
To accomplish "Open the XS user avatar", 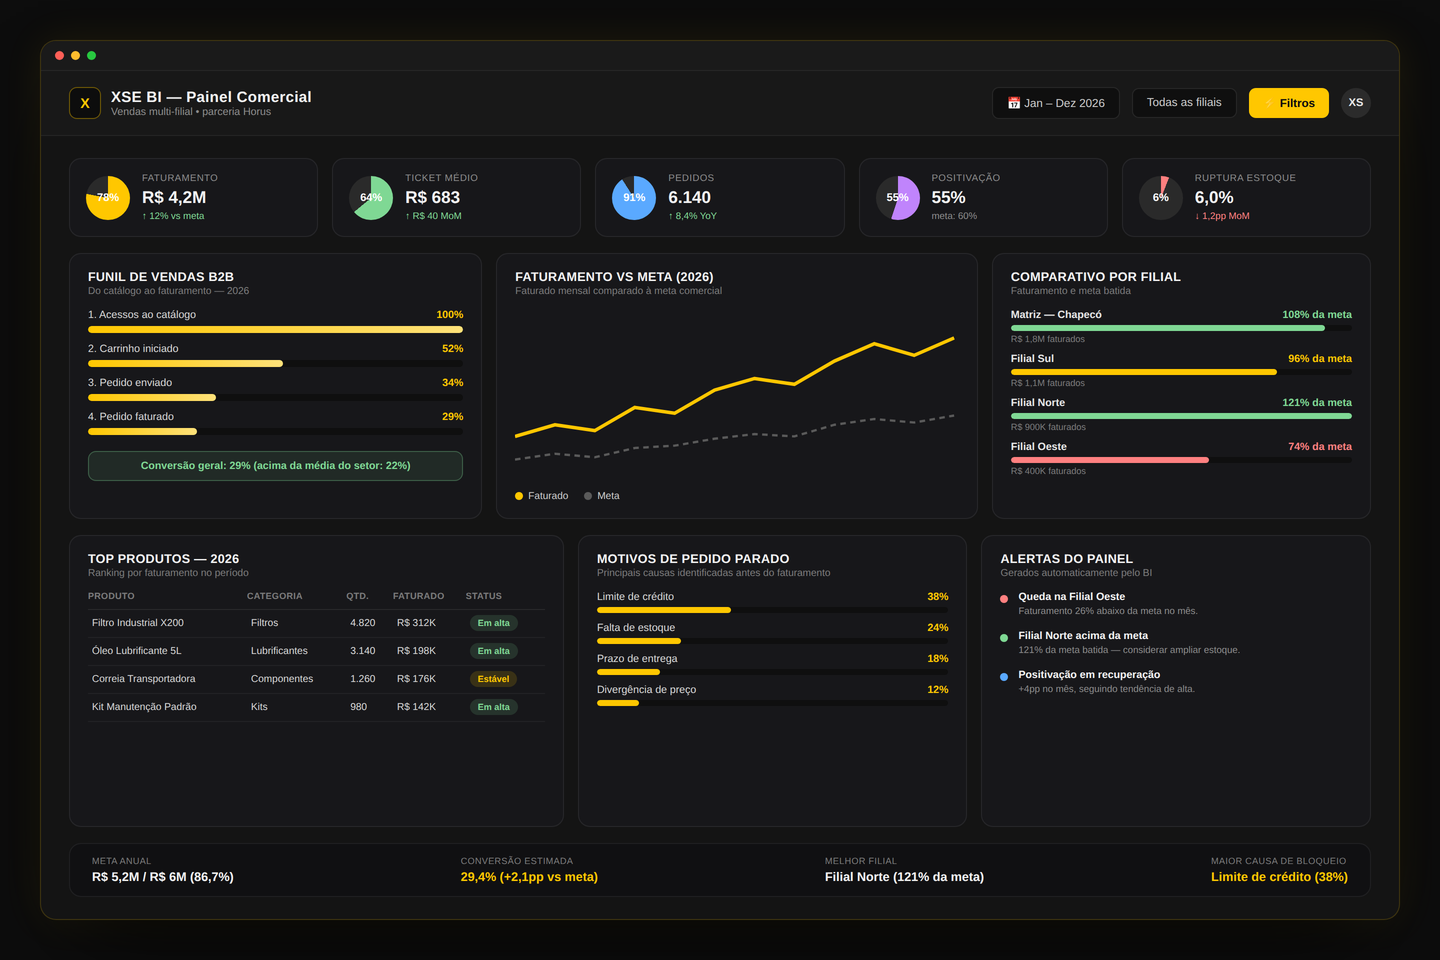I will point(1355,103).
